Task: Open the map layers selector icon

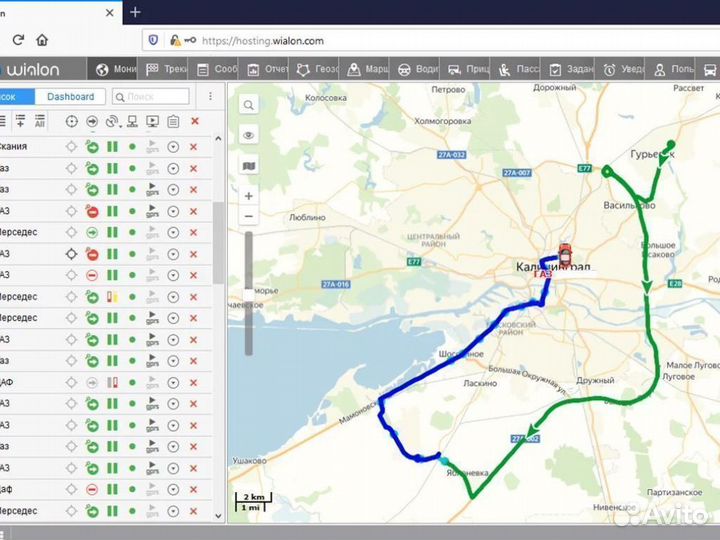Action: [248, 165]
